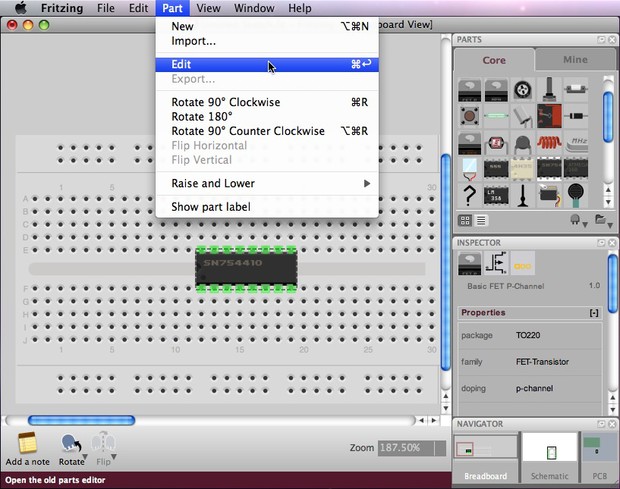This screenshot has width=620, height=489.
Task: Select the LM358 chip part
Action: coord(496,196)
